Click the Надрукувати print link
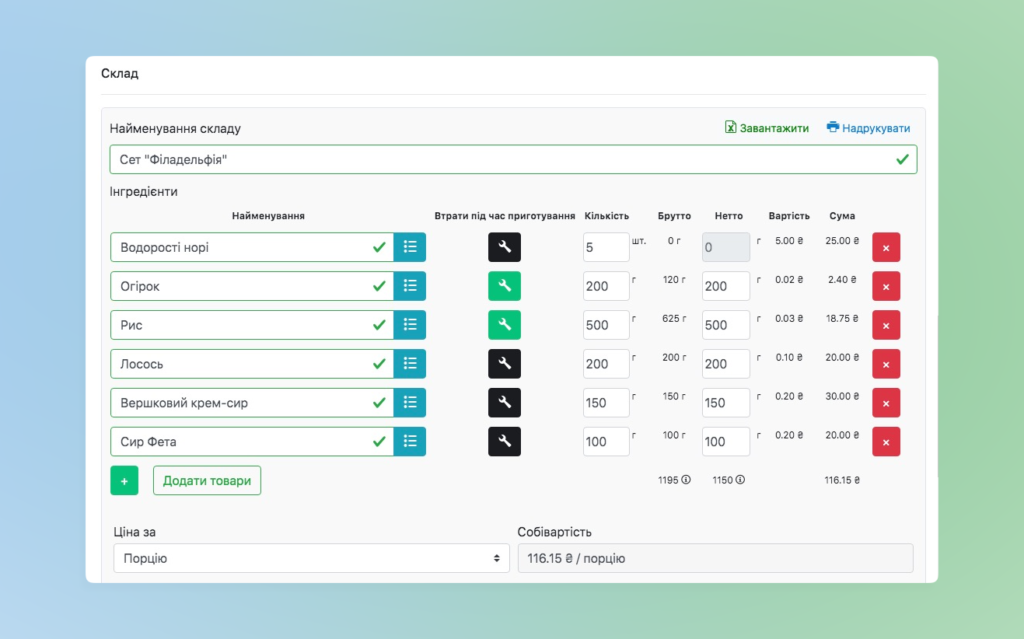This screenshot has width=1024, height=639. [868, 128]
